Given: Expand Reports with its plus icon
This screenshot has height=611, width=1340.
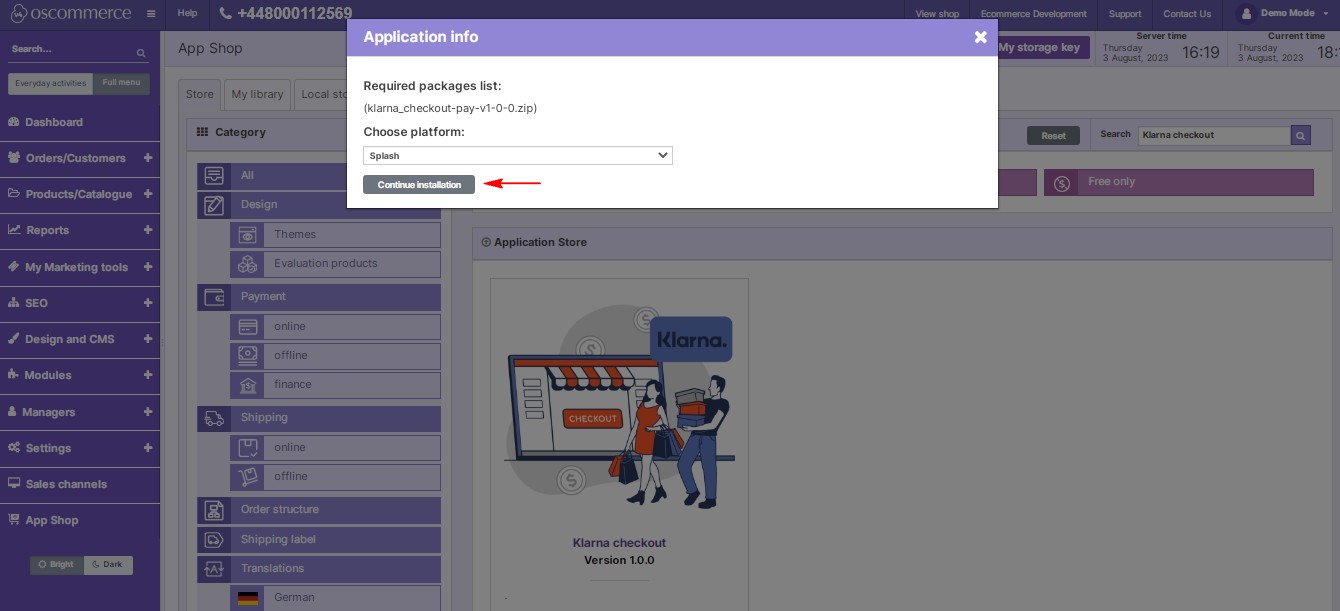Looking at the screenshot, I should click(x=148, y=230).
